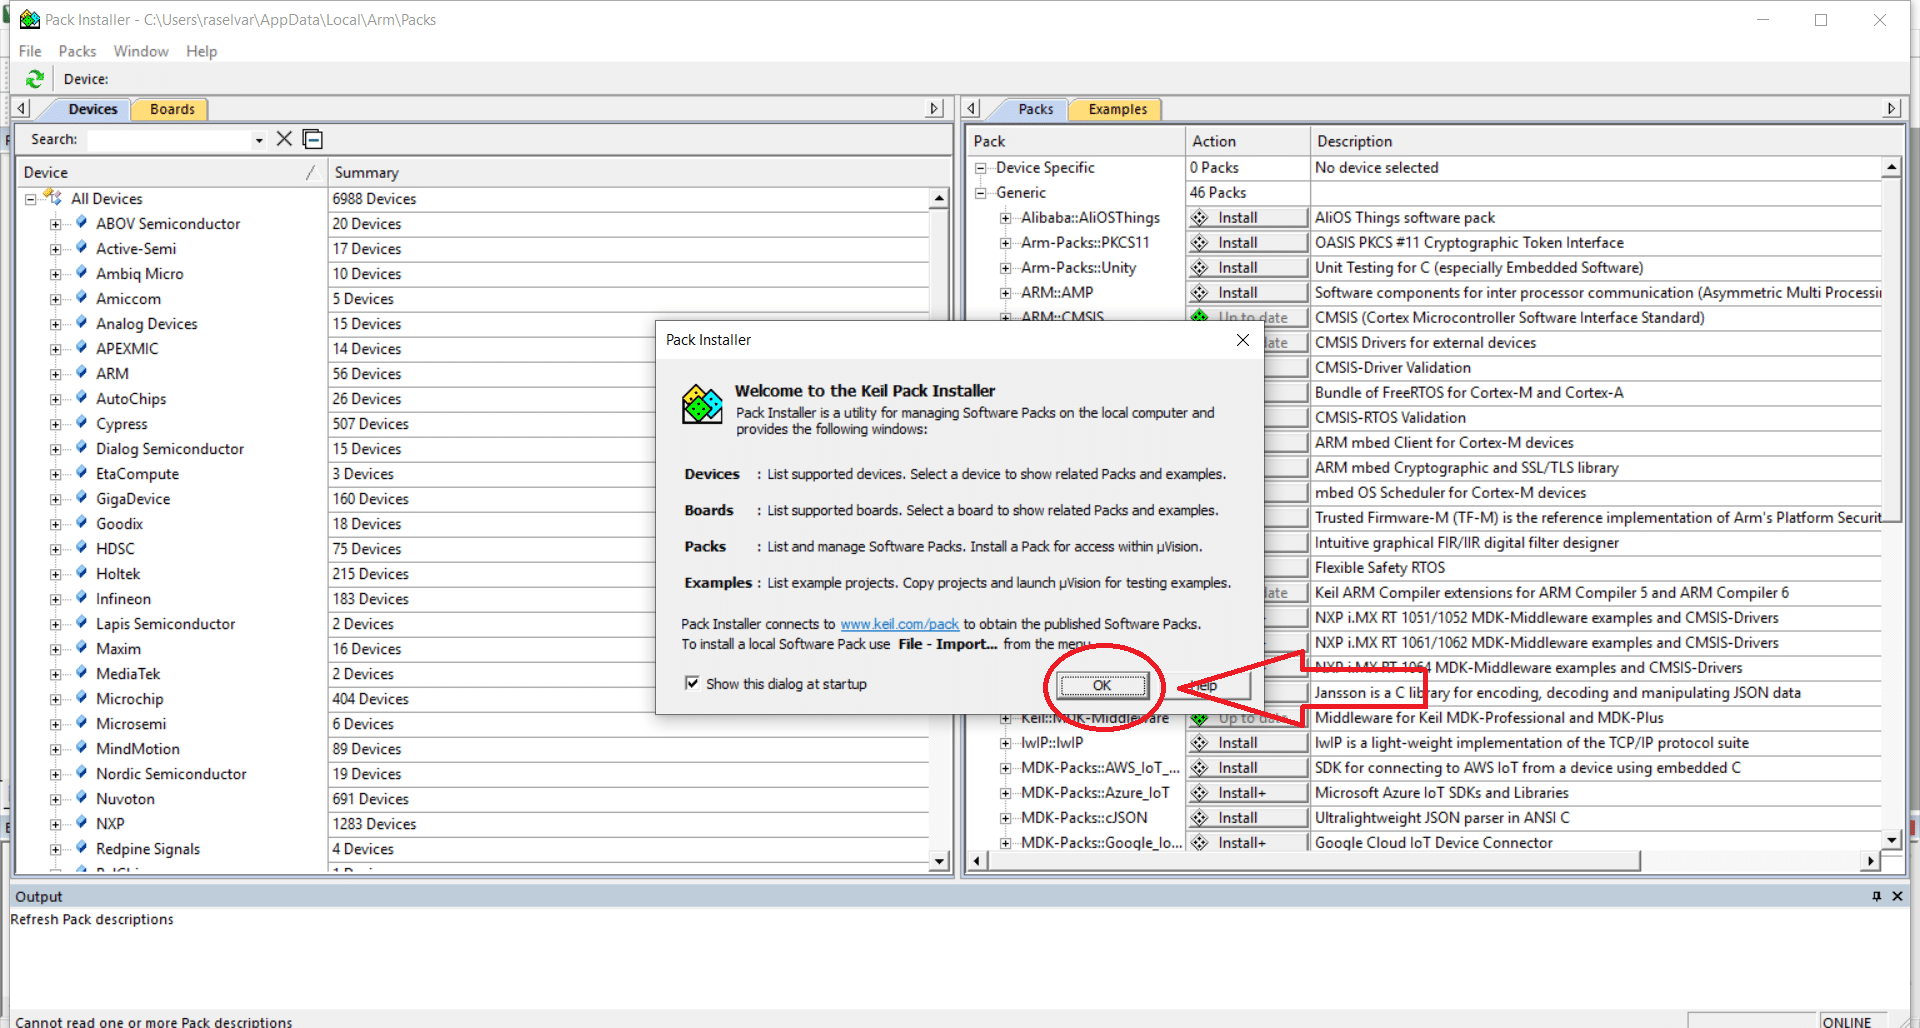Select the Dialog Semiconductor device row
Image resolution: width=1920 pixels, height=1028 pixels.
(170, 448)
